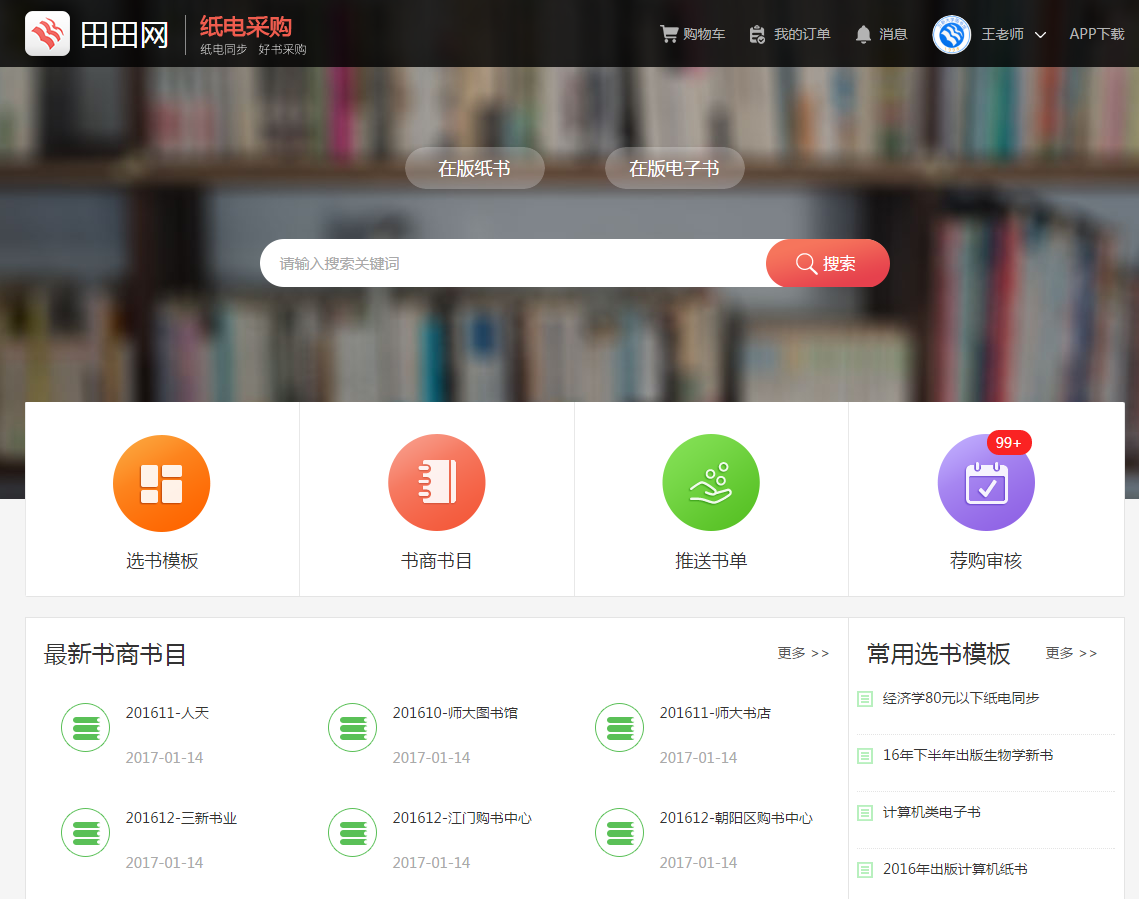The image size is (1139, 899).
Task: Click the 王老师 user avatar
Action: coord(952,34)
